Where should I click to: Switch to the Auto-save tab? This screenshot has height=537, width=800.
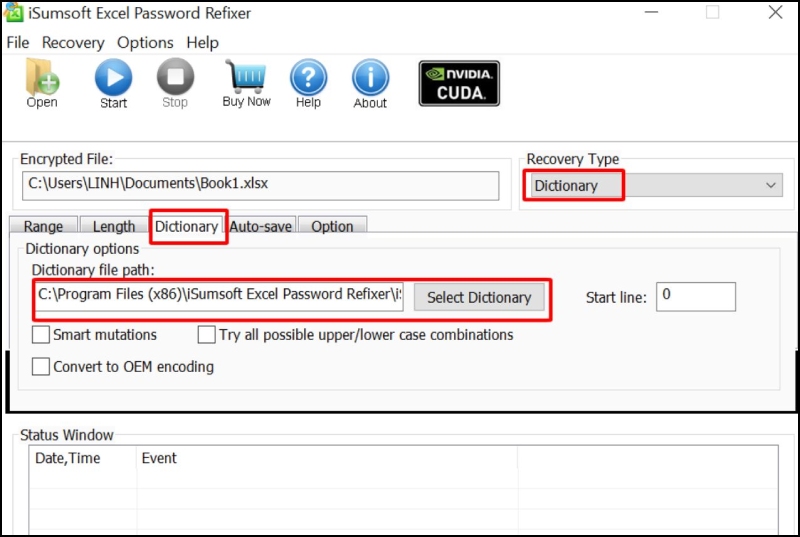[261, 227]
